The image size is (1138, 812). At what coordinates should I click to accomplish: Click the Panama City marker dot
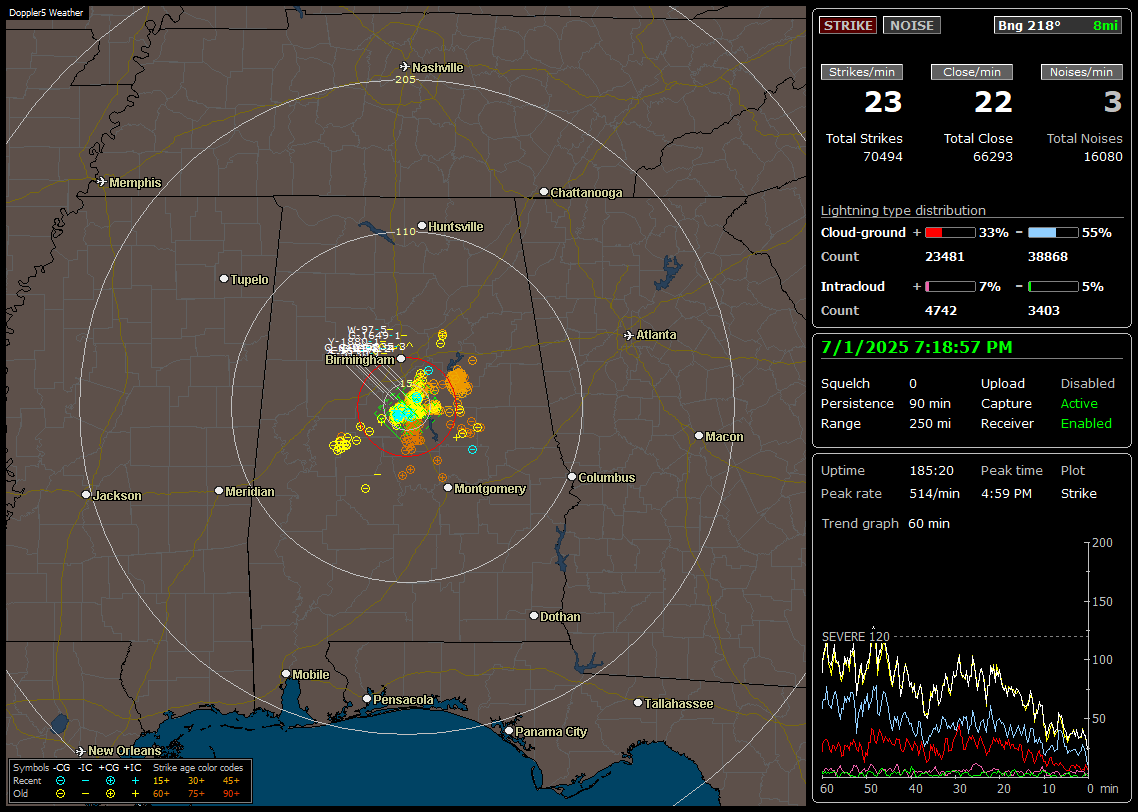(509, 731)
